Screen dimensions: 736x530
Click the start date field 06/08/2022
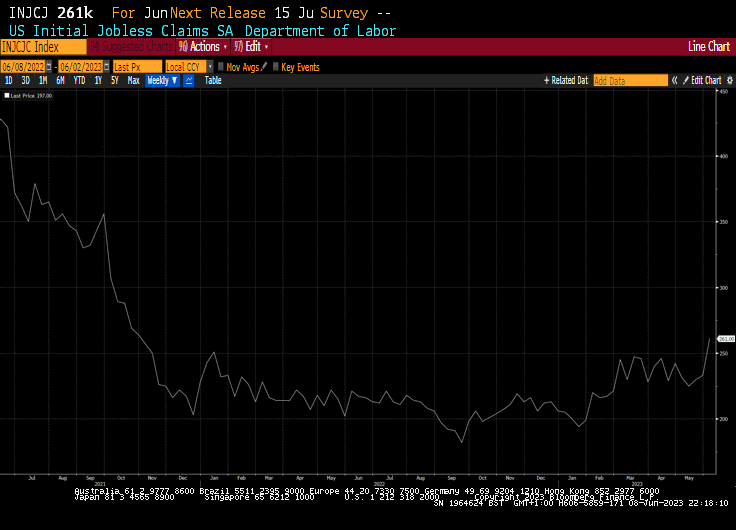point(23,67)
